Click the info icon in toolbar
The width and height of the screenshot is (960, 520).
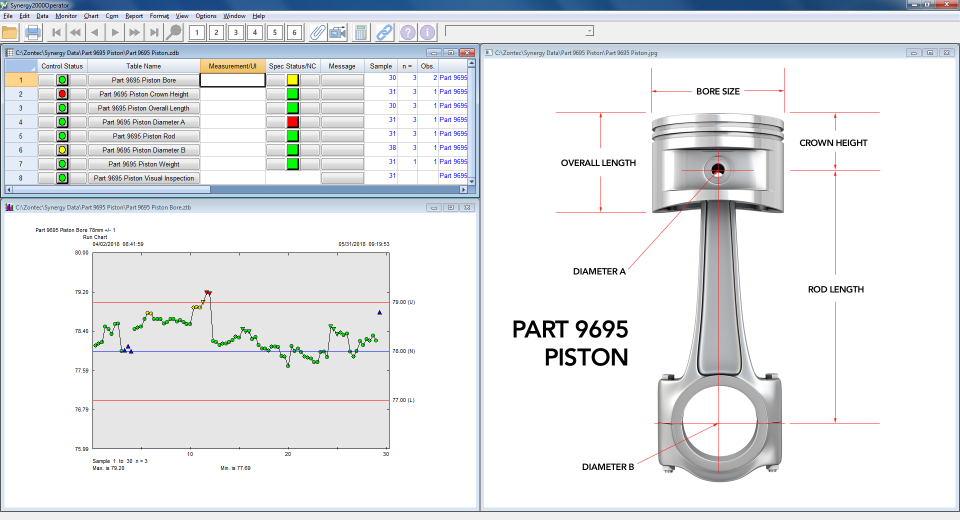[x=427, y=33]
